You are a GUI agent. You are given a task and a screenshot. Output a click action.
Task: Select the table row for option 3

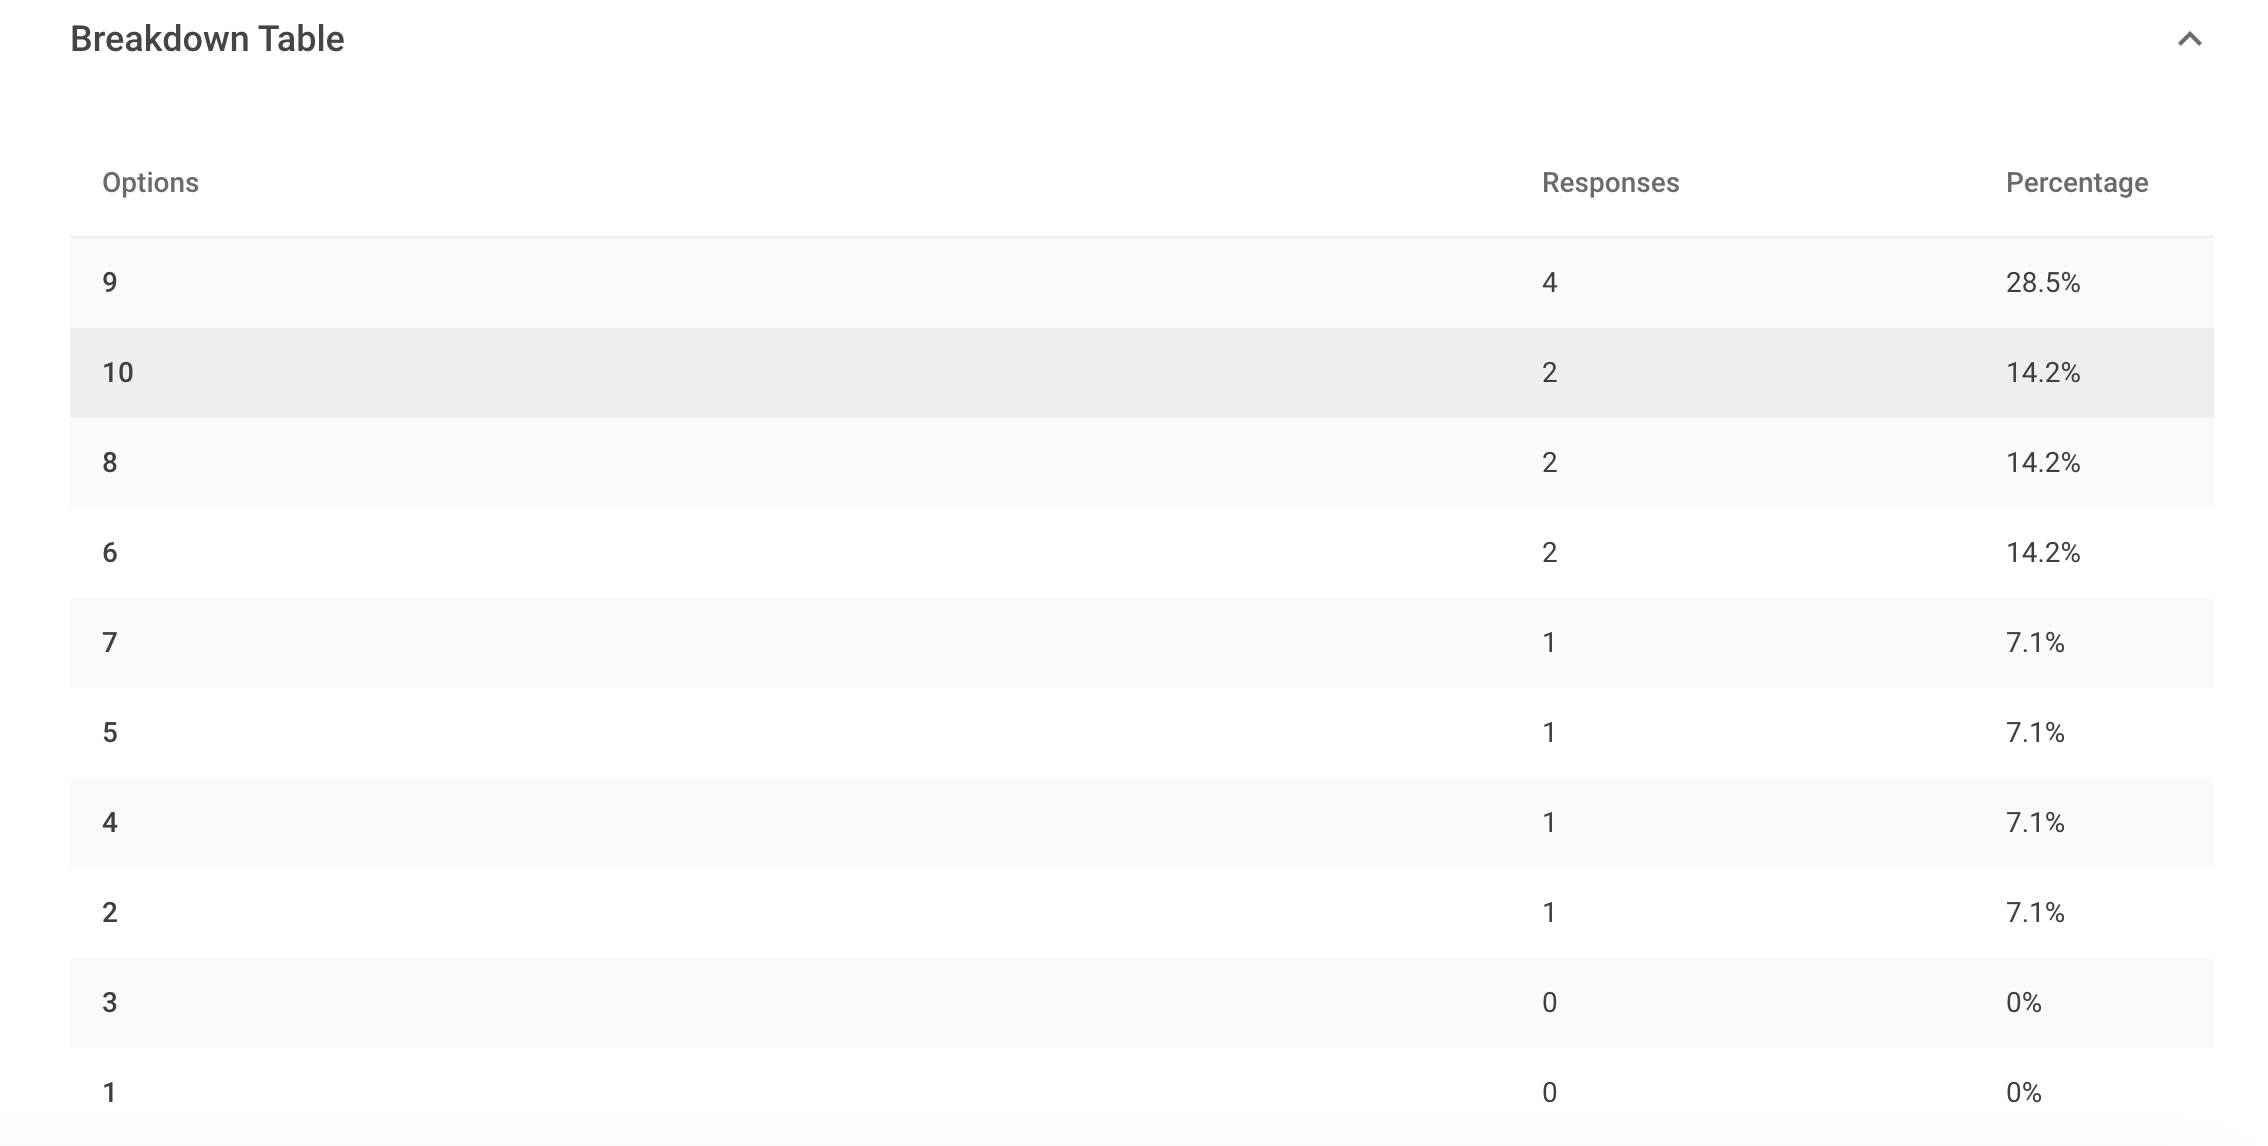[x=1140, y=1003]
